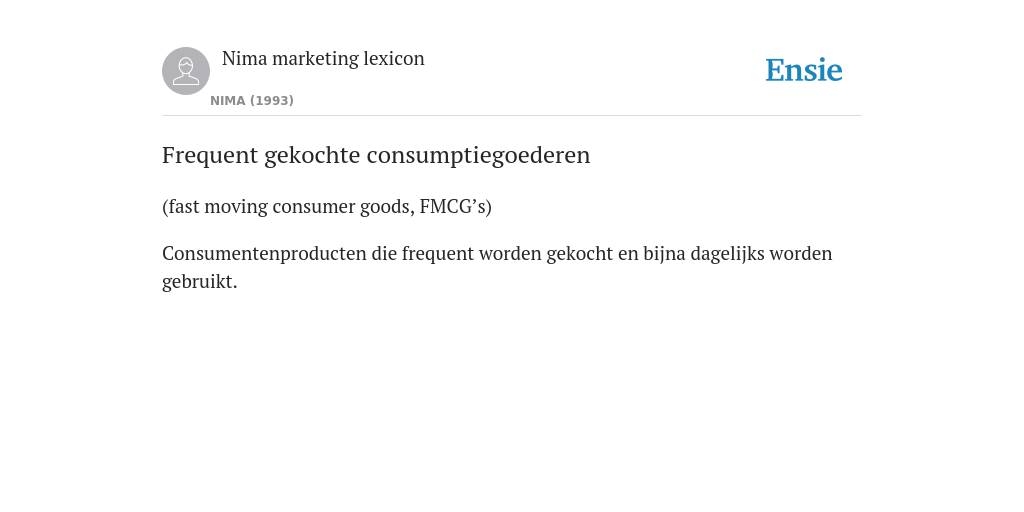Click the gray author avatar icon
The height and width of the screenshot is (512, 1024).
pos(186,71)
